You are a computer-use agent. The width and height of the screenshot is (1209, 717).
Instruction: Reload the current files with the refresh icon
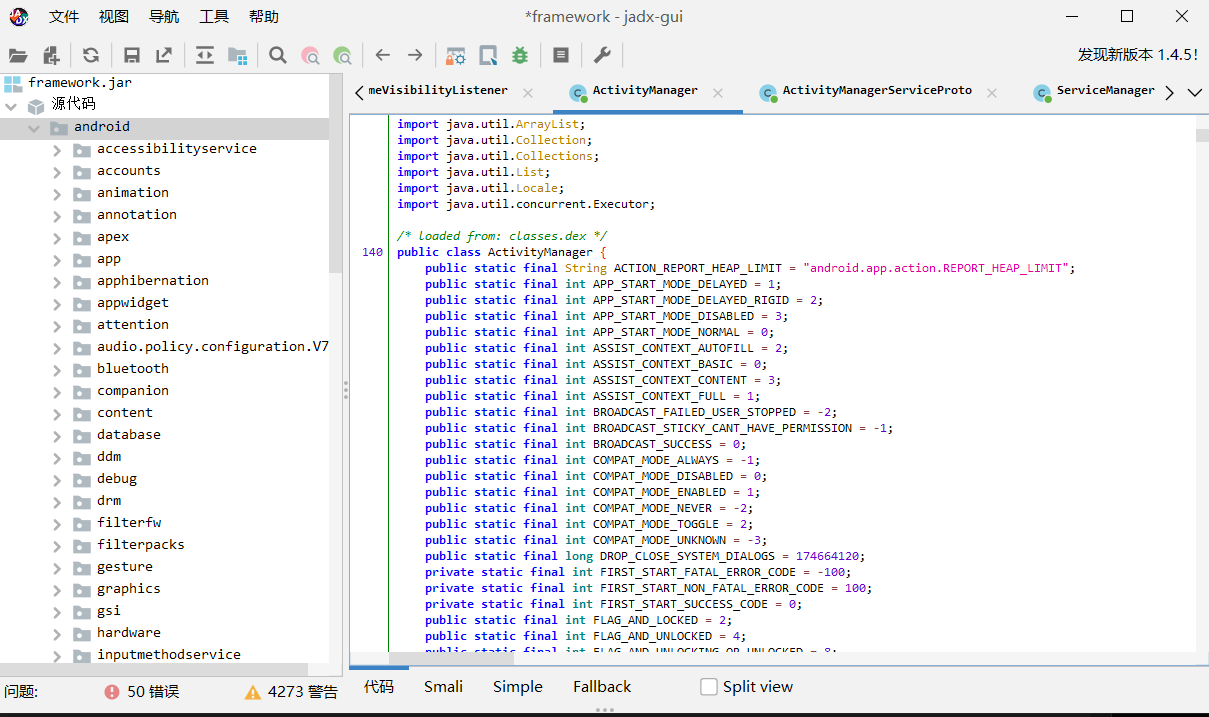[x=90, y=55]
